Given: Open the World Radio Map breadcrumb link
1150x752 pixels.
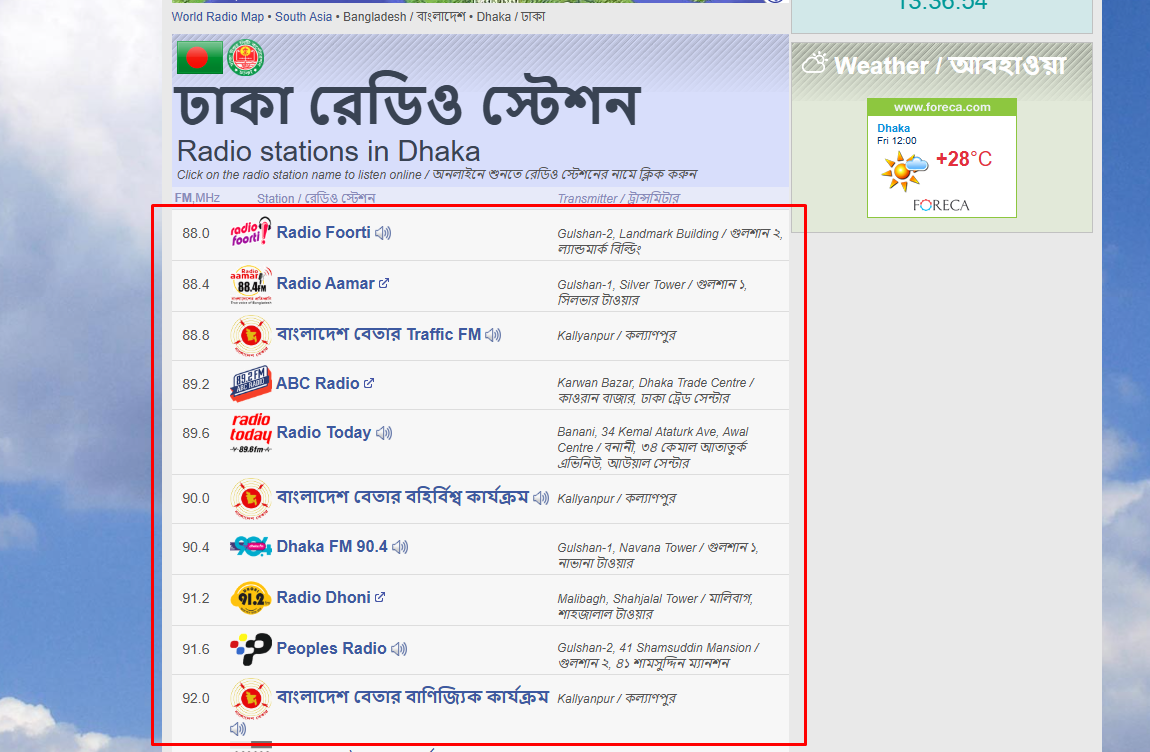Looking at the screenshot, I should pos(214,16).
